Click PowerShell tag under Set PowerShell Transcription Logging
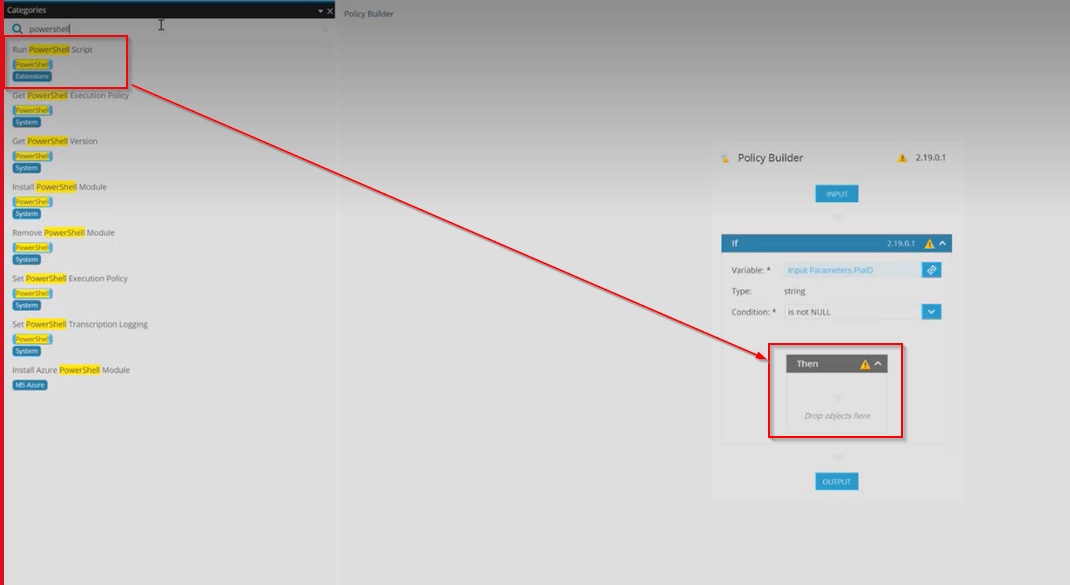 [x=32, y=339]
